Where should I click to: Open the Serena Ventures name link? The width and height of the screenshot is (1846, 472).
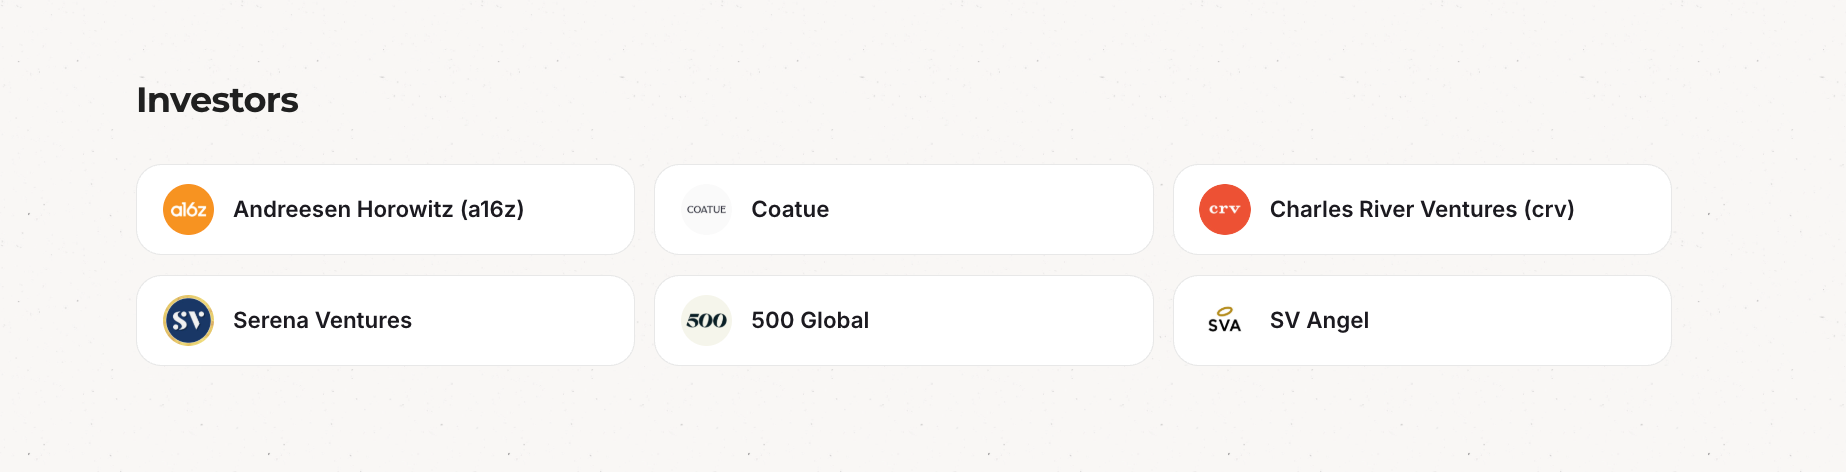point(322,321)
